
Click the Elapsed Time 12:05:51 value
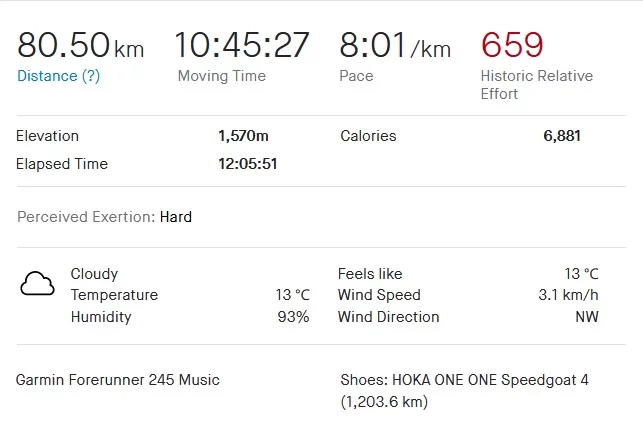tap(247, 164)
